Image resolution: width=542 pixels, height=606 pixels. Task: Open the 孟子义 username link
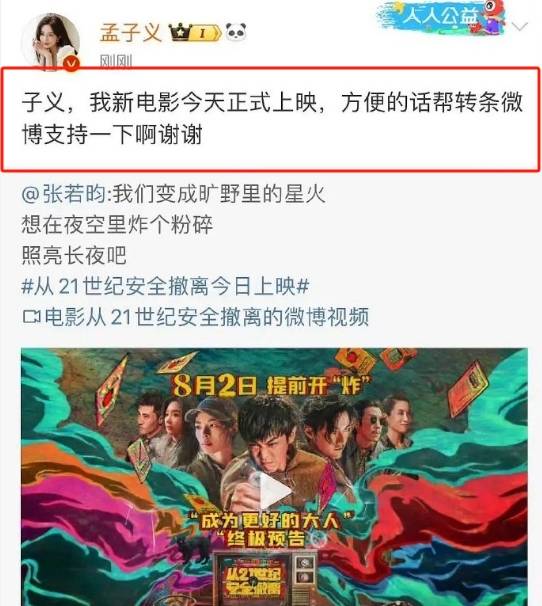131,32
